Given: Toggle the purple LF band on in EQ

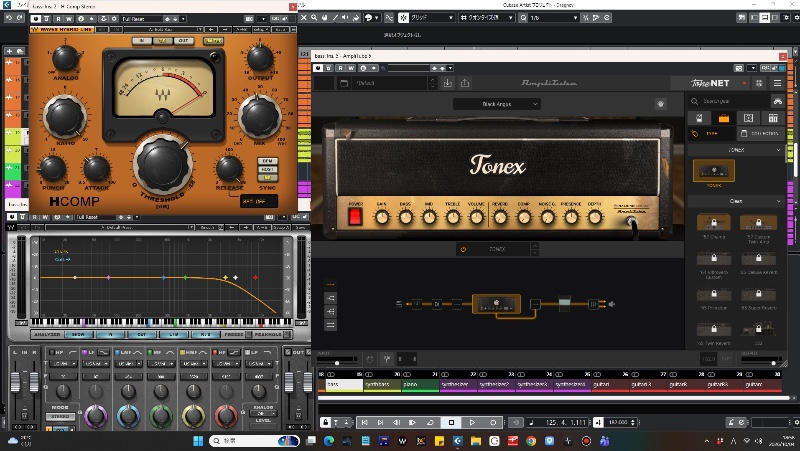Looking at the screenshot, I should click(84, 352).
